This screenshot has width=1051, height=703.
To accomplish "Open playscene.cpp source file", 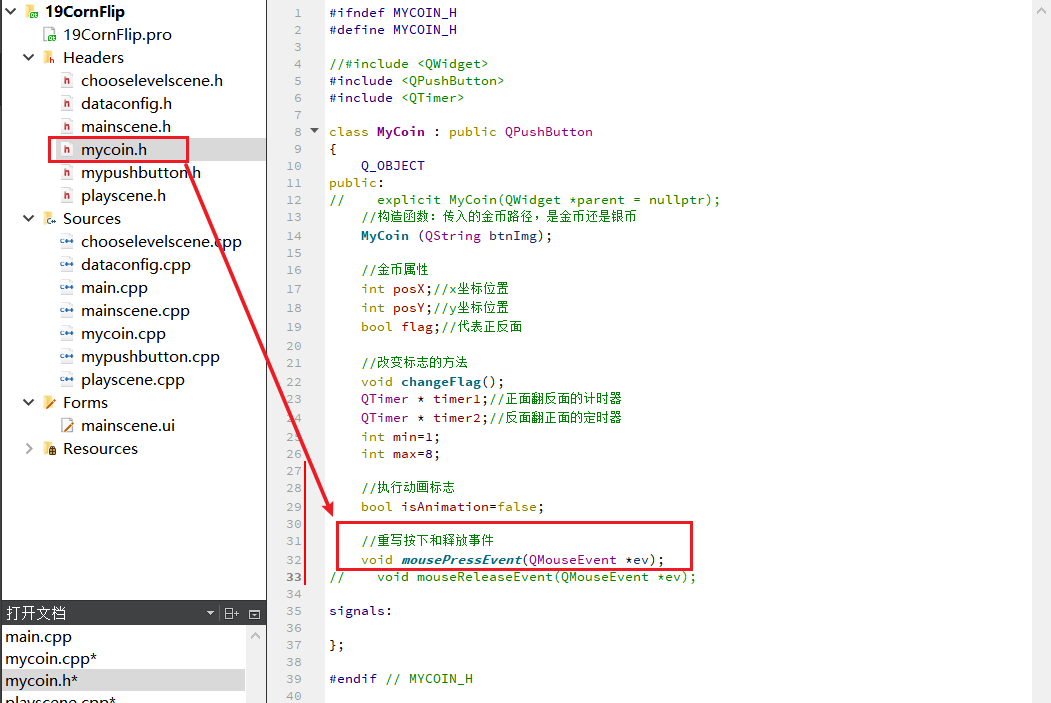I will tap(133, 380).
